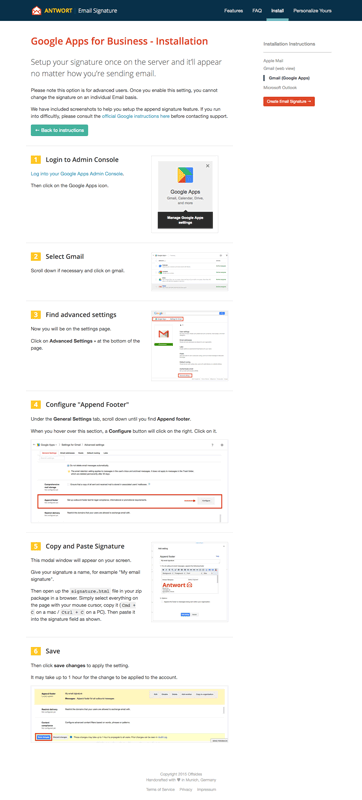Click the Email Signature header title

coord(97,10)
